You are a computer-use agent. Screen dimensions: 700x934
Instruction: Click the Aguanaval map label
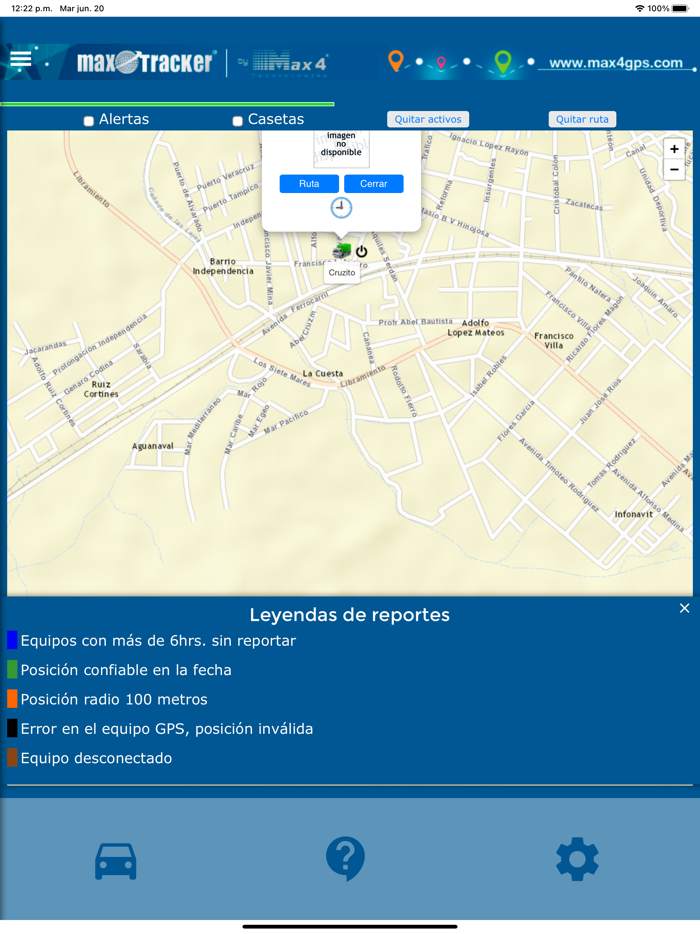pyautogui.click(x=153, y=446)
